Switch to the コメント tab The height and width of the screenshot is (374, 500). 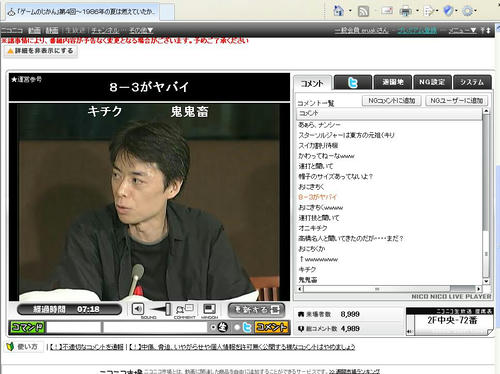[312, 83]
